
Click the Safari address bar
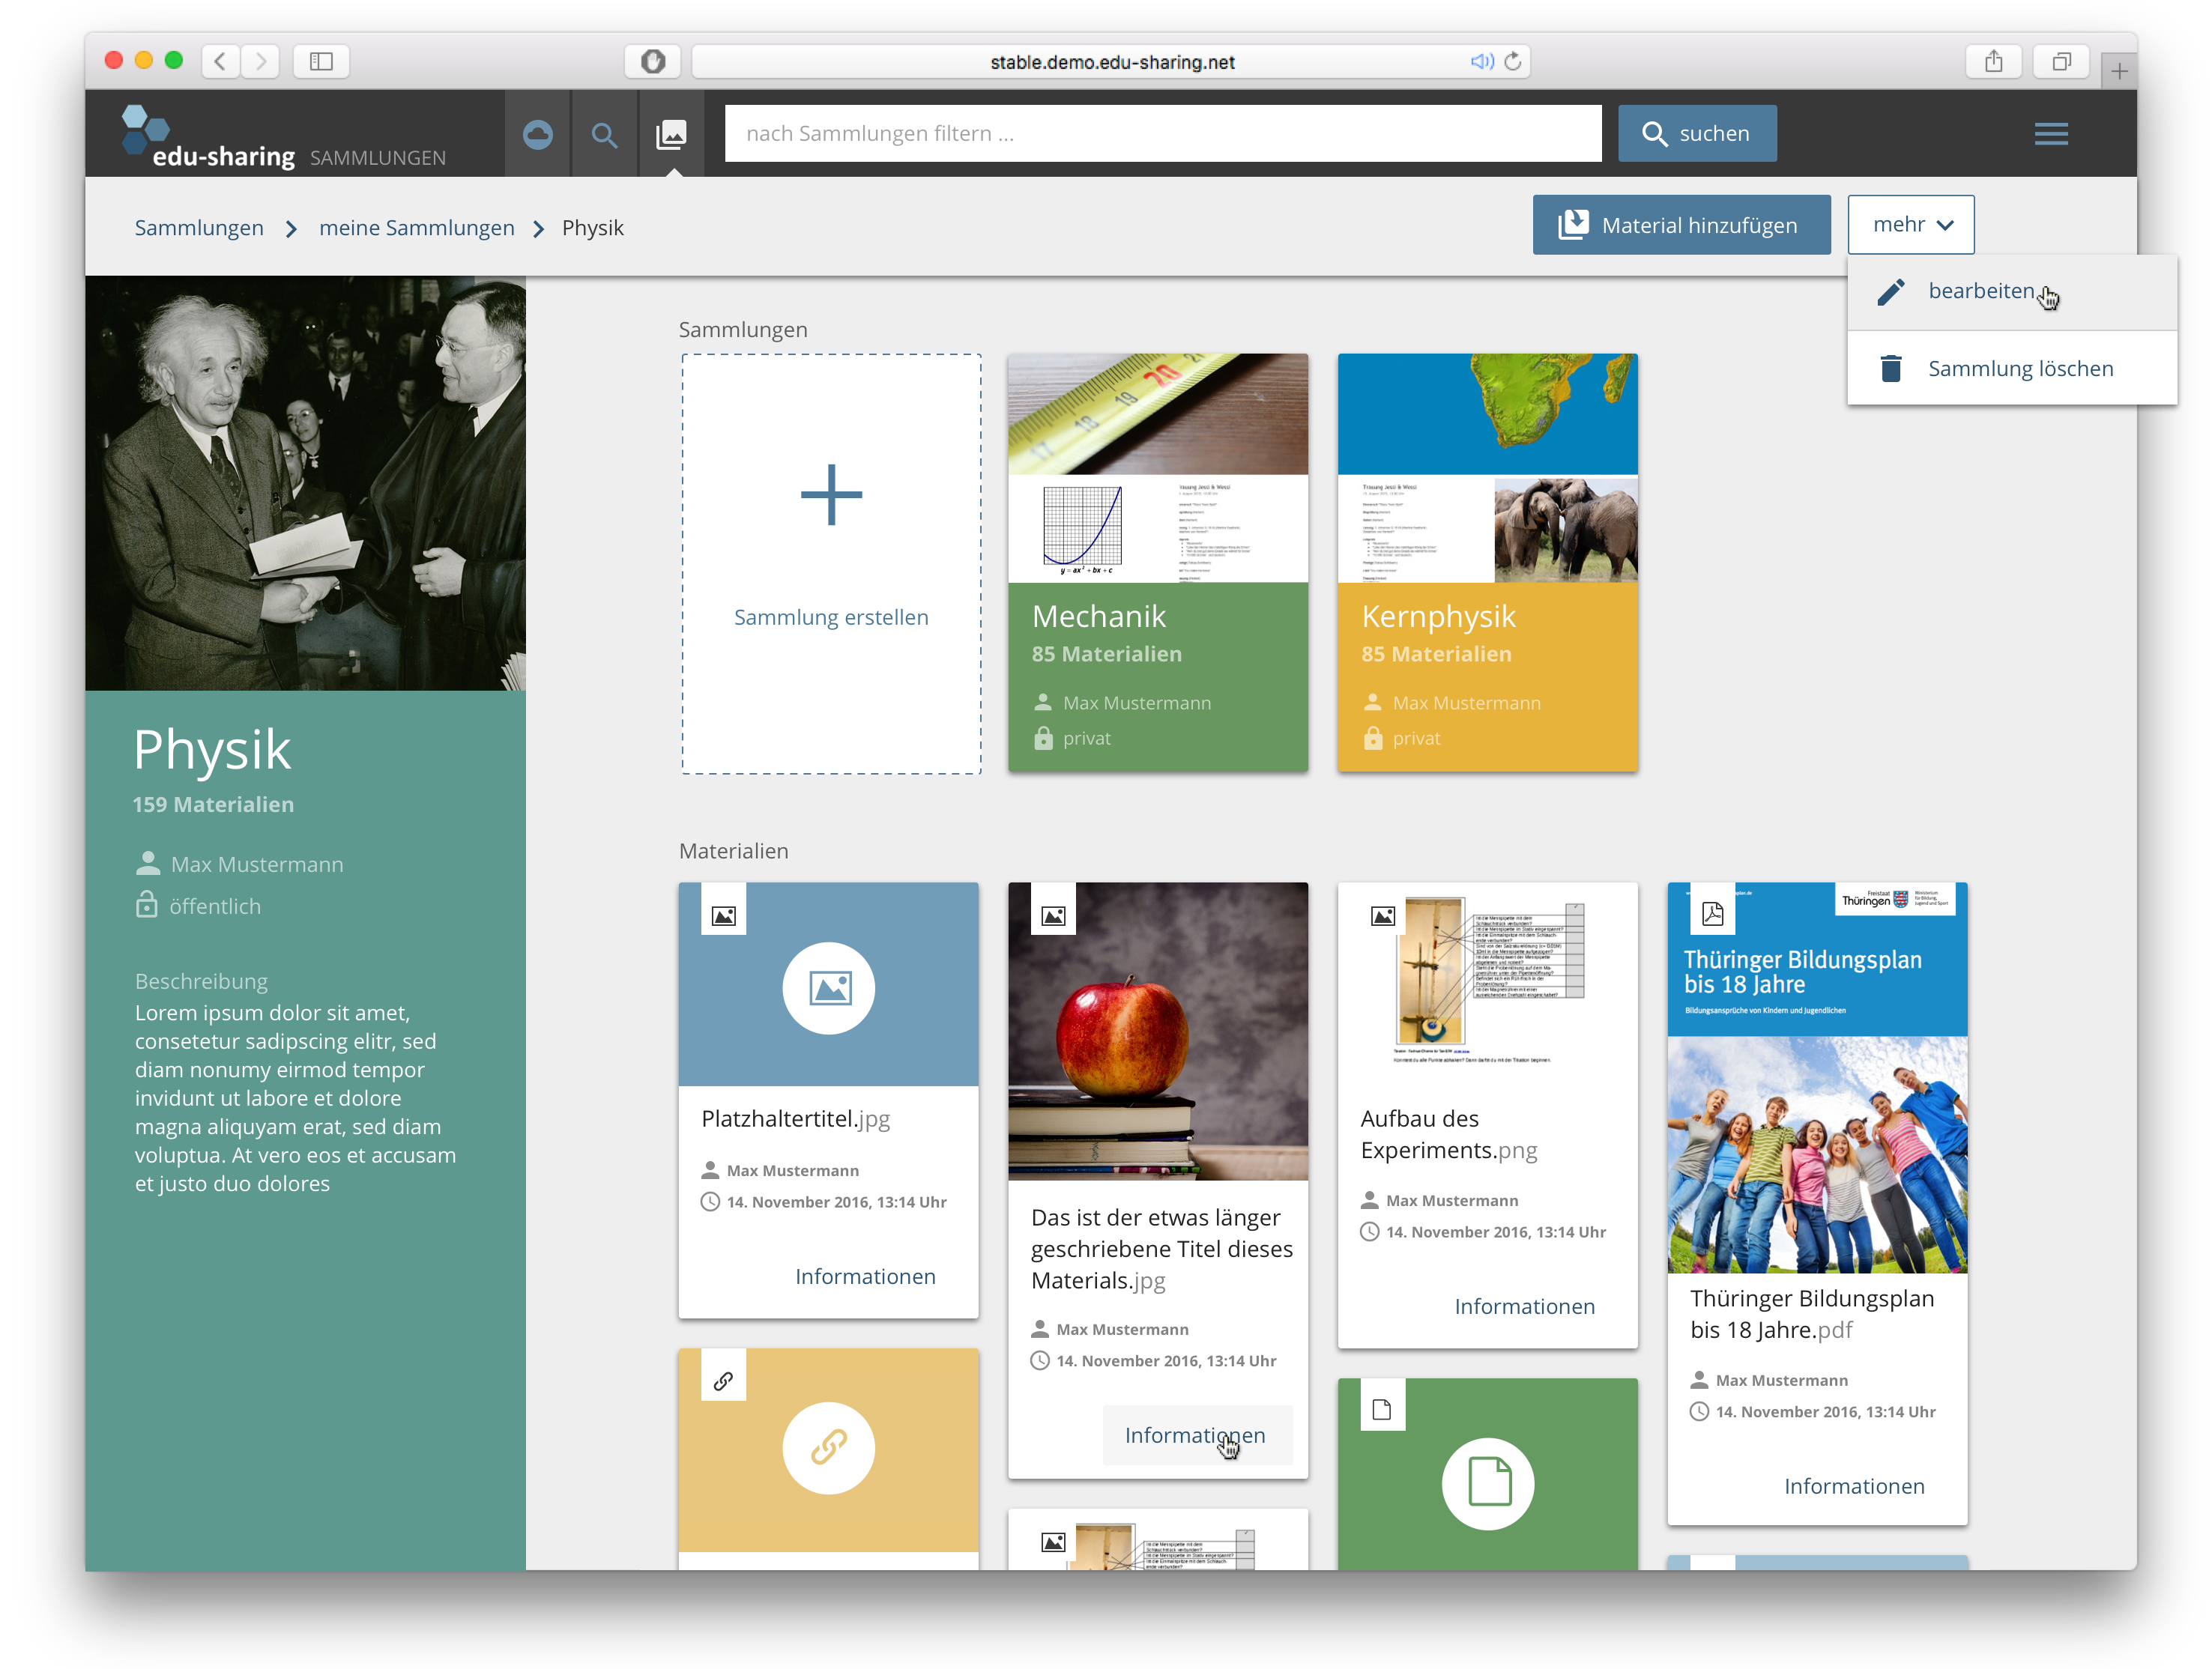[1110, 61]
